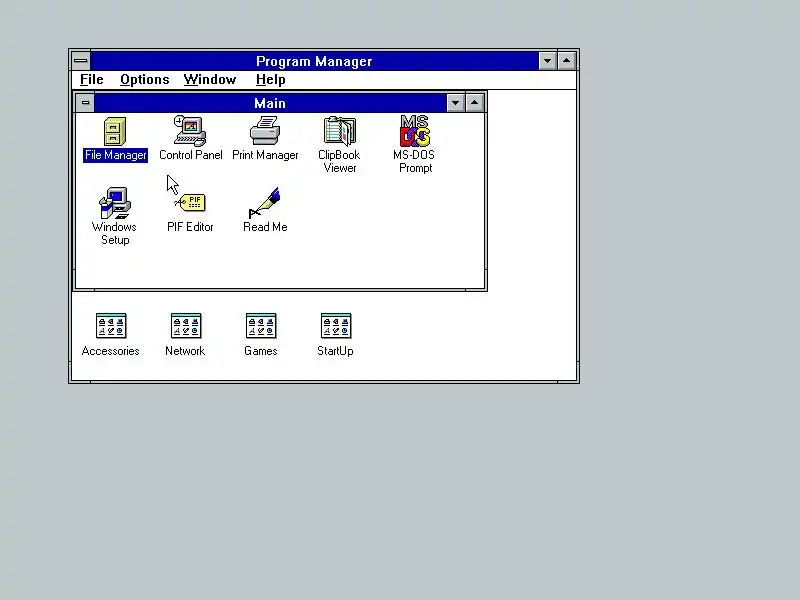Click the 'Control Panel' label text
The width and height of the screenshot is (800, 600).
coord(191,155)
